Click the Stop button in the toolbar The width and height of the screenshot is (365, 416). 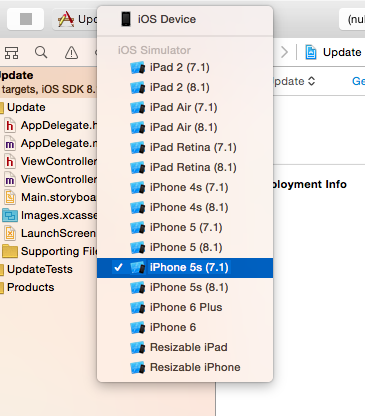tap(26, 19)
